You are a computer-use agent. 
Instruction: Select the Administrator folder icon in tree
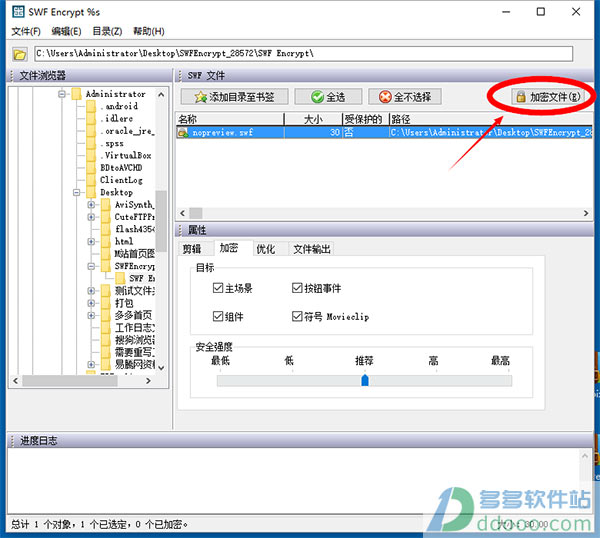77,94
